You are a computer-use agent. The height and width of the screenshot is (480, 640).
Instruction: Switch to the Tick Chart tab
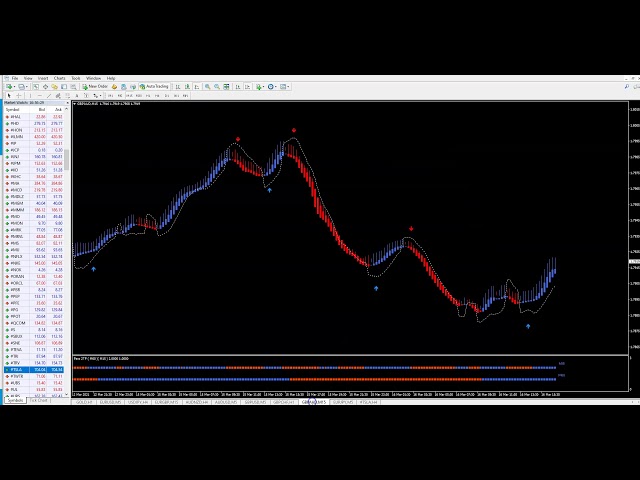pyautogui.click(x=39, y=401)
